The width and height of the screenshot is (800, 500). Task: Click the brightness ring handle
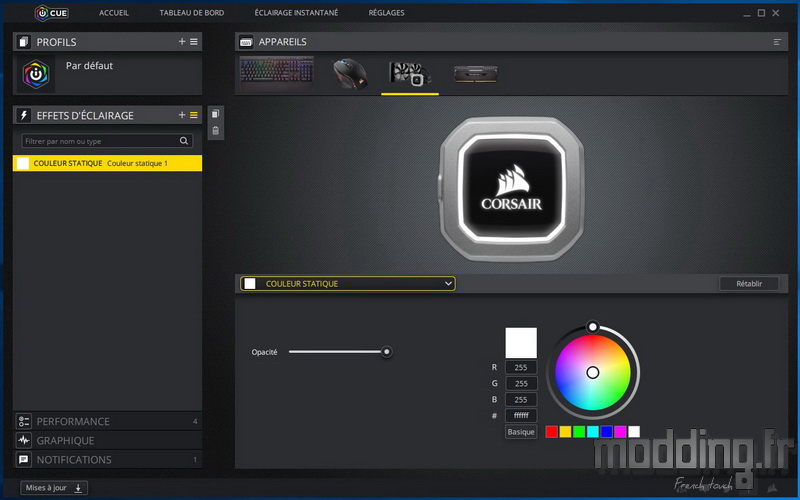(592, 327)
